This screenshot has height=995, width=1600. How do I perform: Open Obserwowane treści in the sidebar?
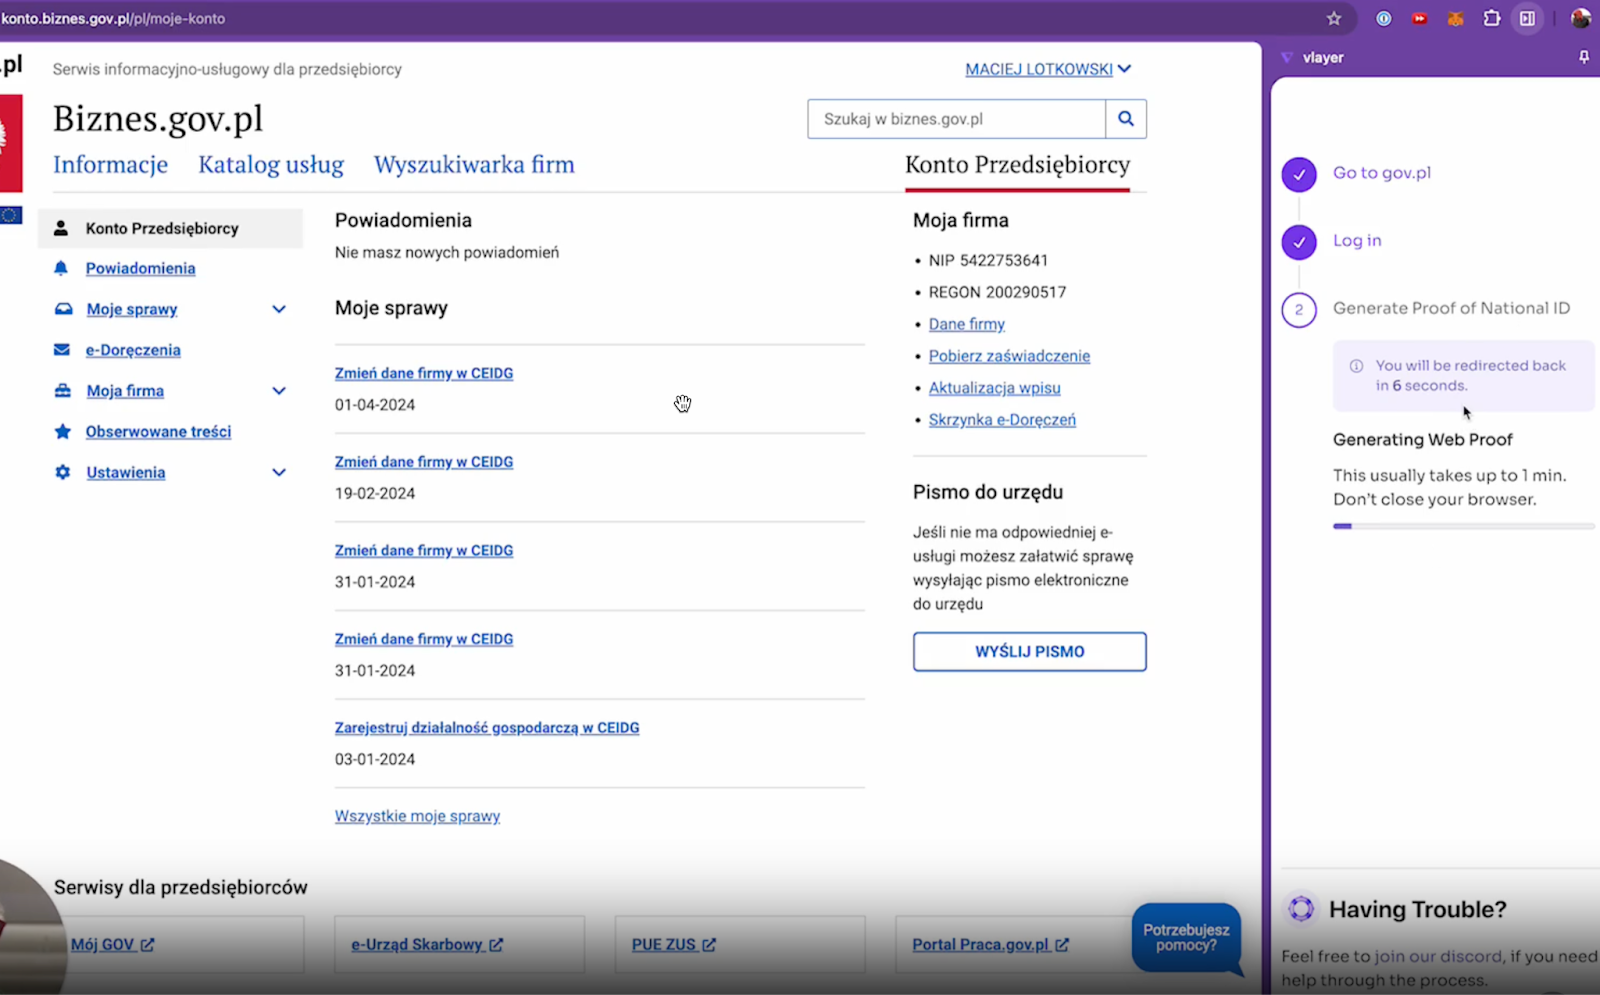coord(158,431)
